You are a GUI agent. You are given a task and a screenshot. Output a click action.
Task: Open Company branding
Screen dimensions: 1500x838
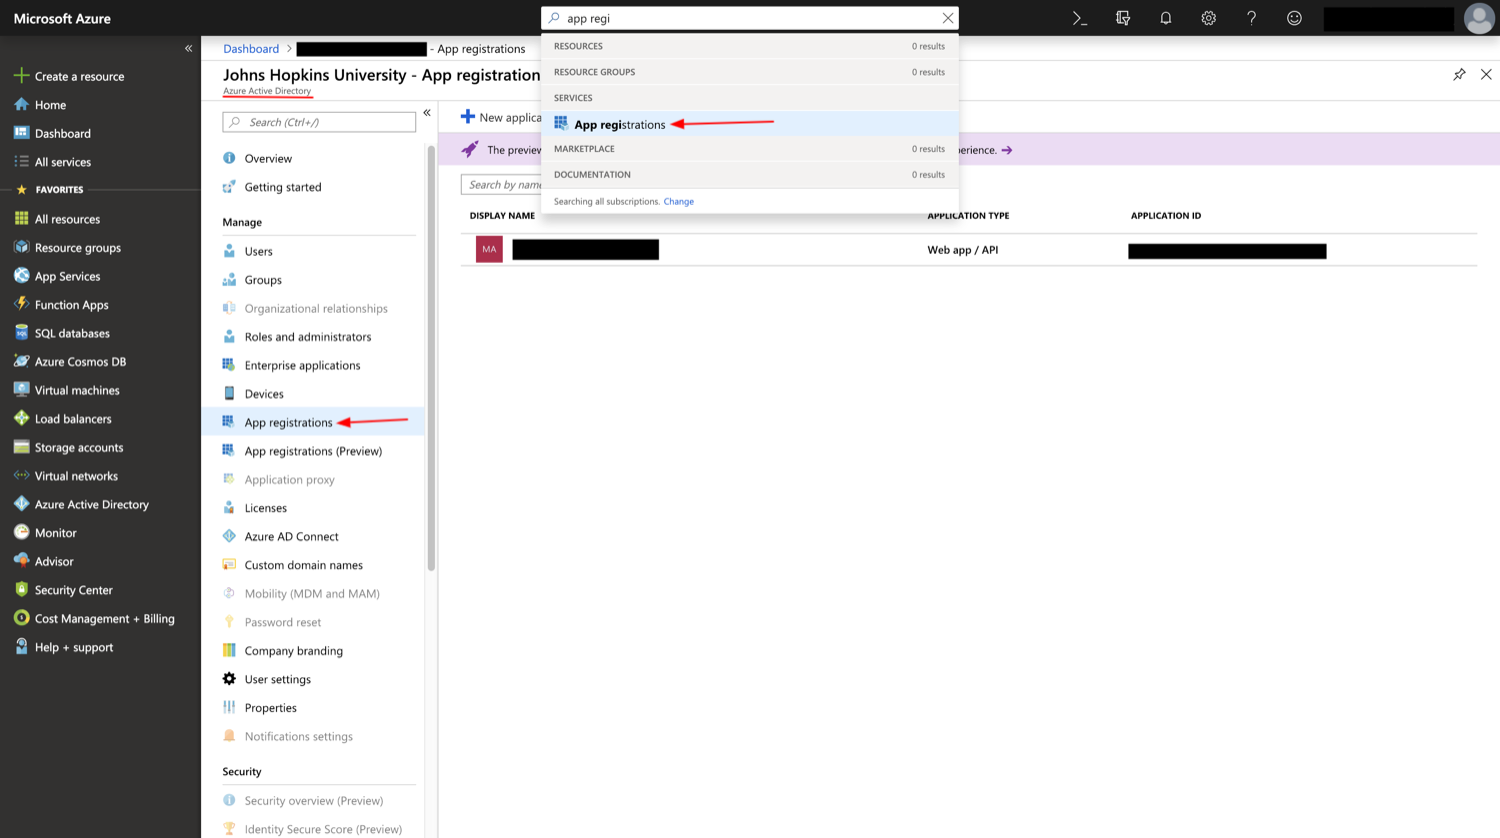pos(293,651)
